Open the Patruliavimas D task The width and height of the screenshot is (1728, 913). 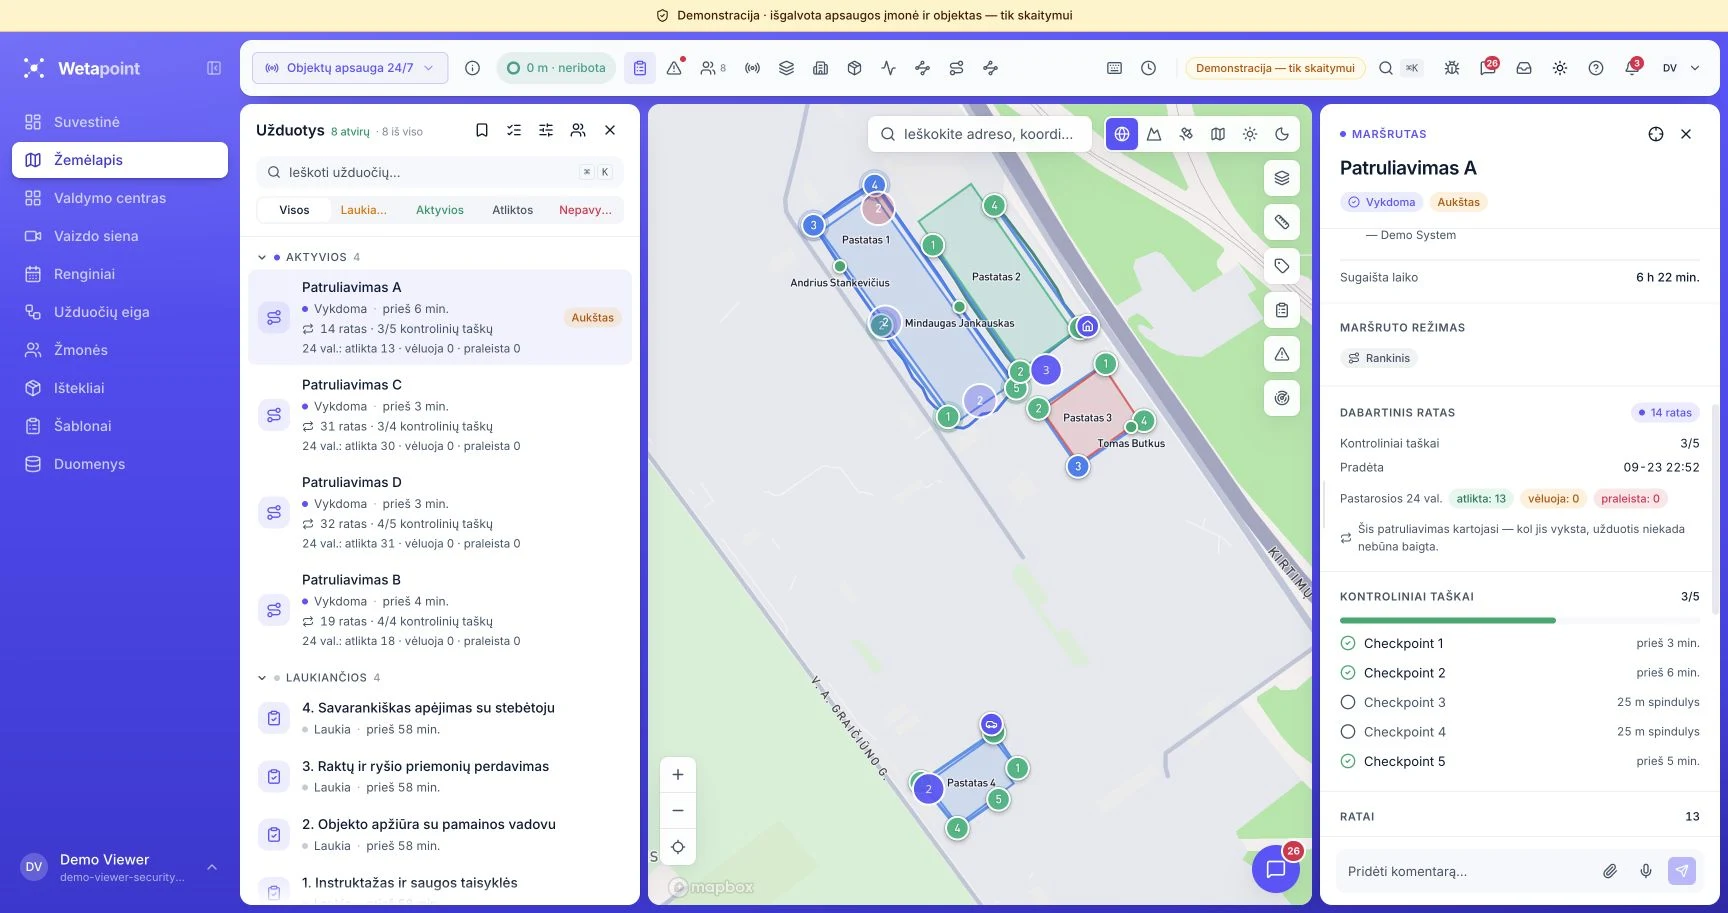(440, 512)
